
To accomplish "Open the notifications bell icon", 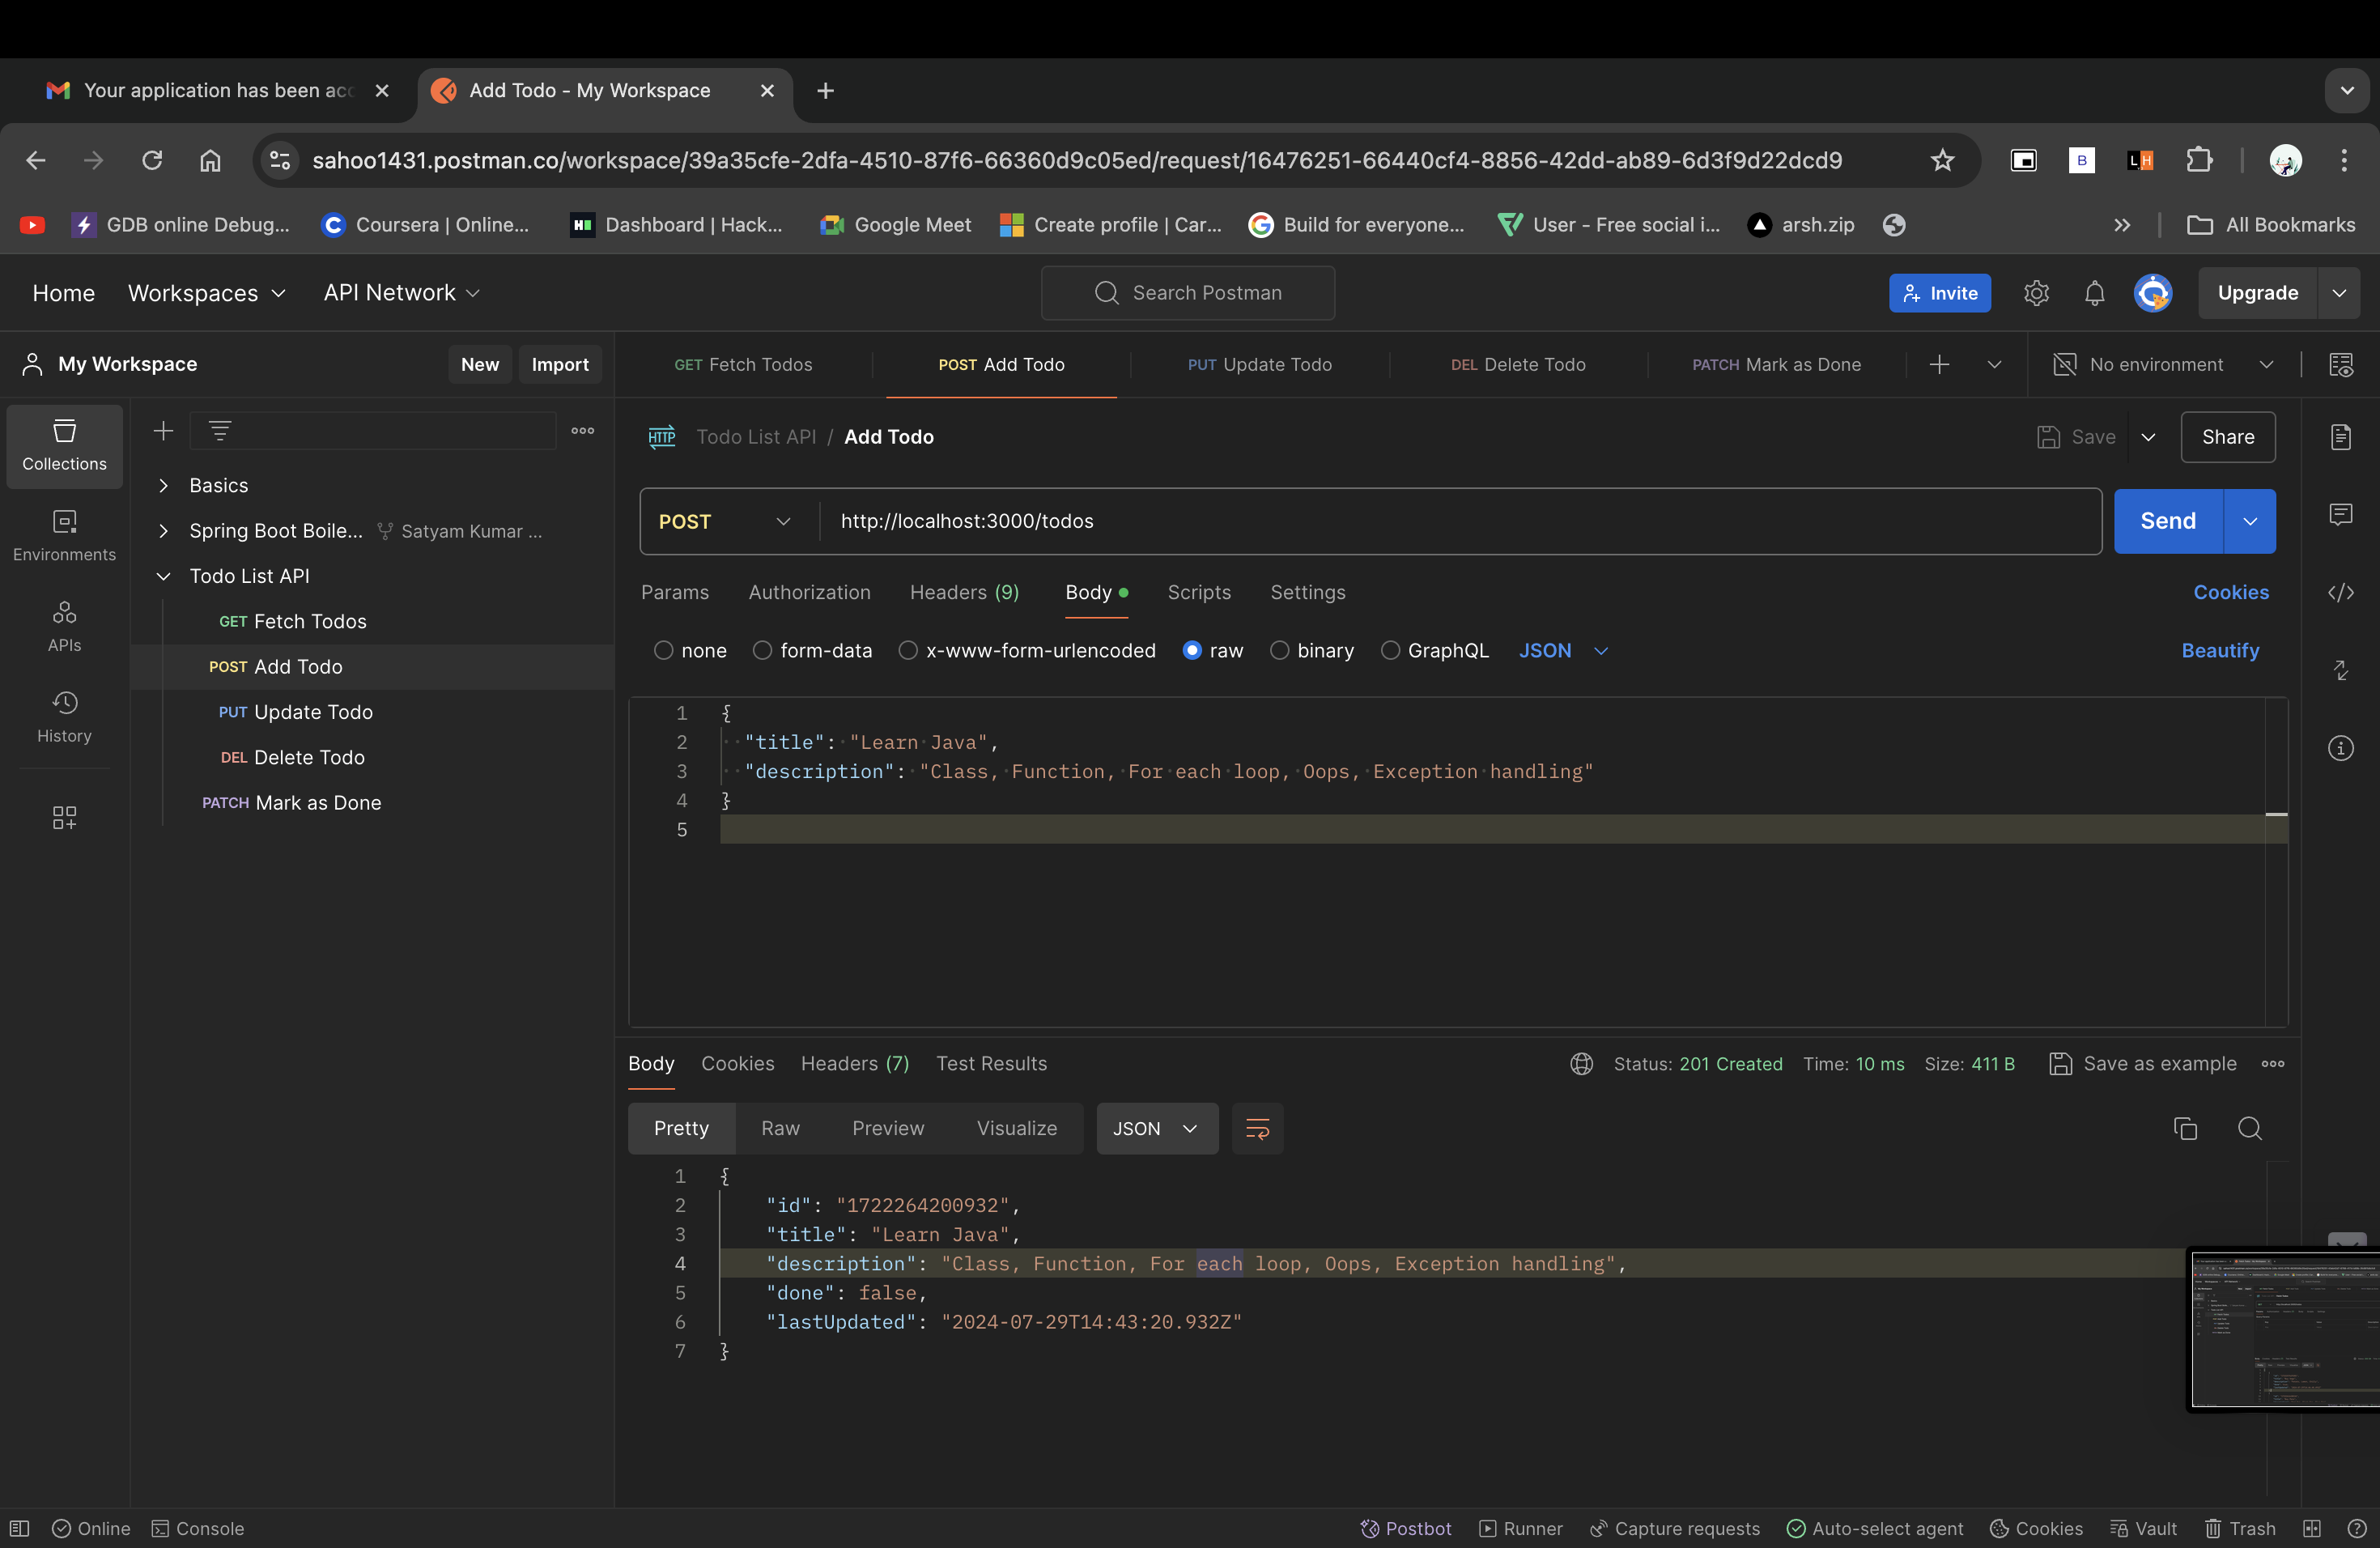I will point(2094,293).
